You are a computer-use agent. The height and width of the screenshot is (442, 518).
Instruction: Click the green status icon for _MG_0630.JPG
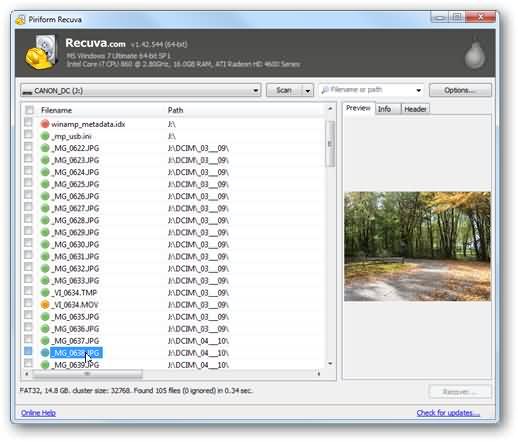coord(45,244)
